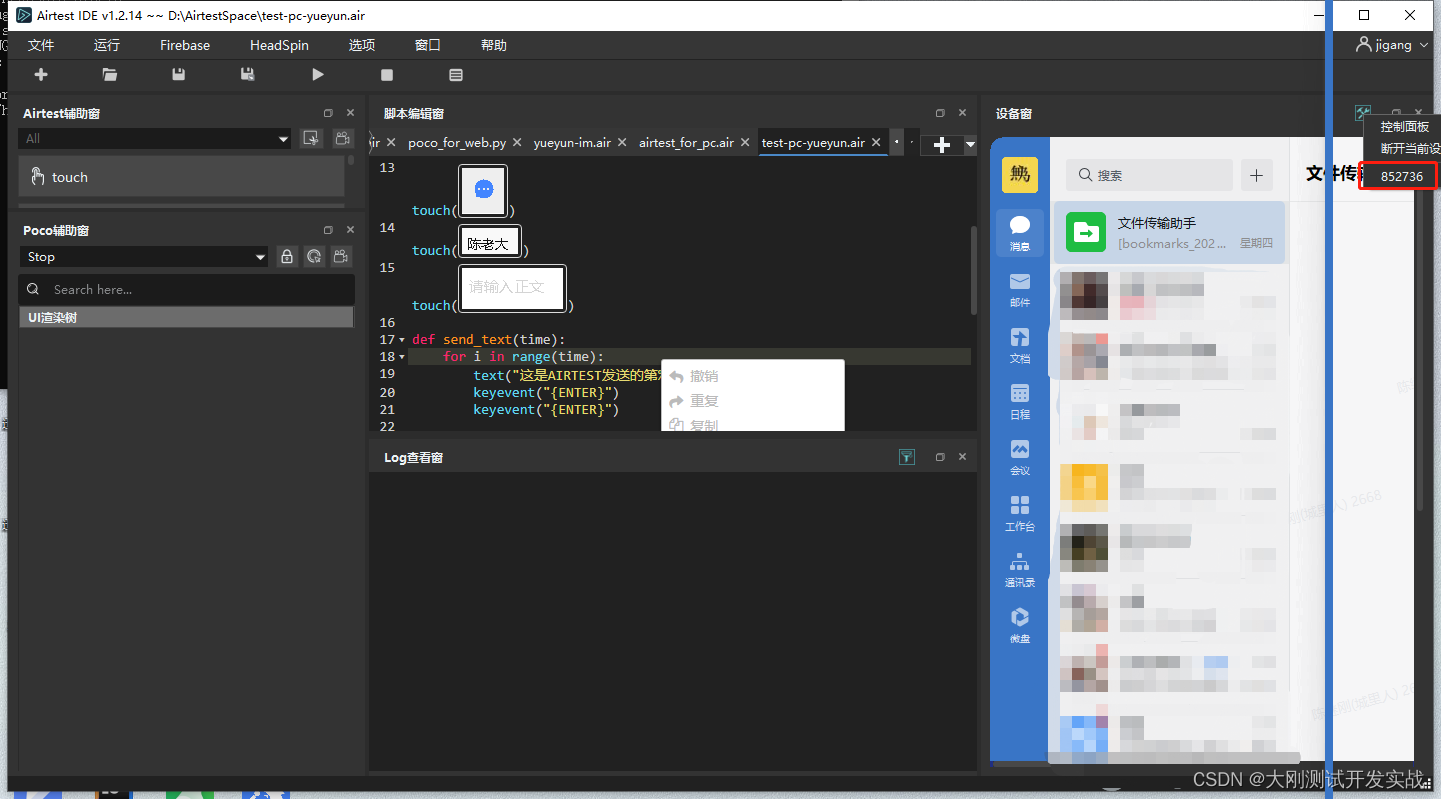Switch to the yueyun-im.air tab
Screen dimensions: 1441x799
pyautogui.click(x=572, y=143)
